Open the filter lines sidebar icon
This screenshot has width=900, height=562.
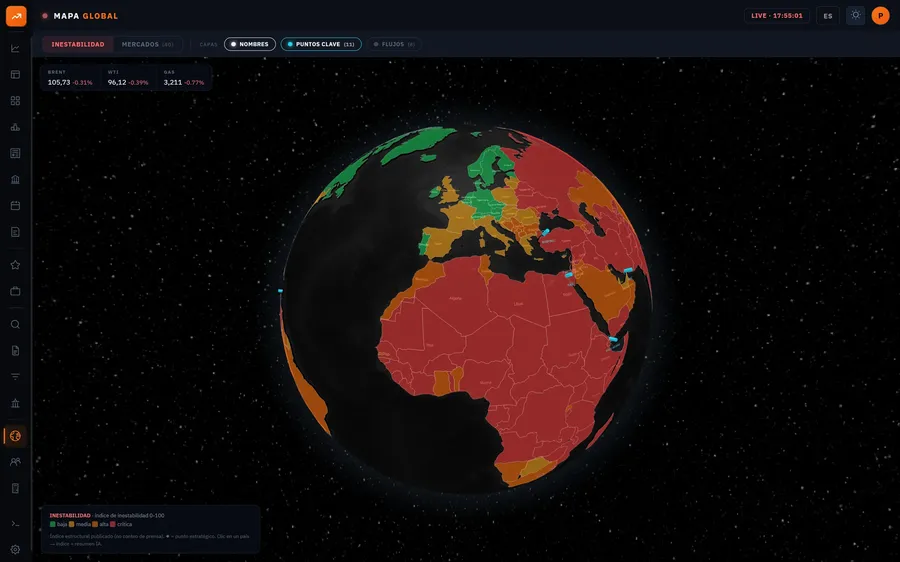[x=15, y=377]
